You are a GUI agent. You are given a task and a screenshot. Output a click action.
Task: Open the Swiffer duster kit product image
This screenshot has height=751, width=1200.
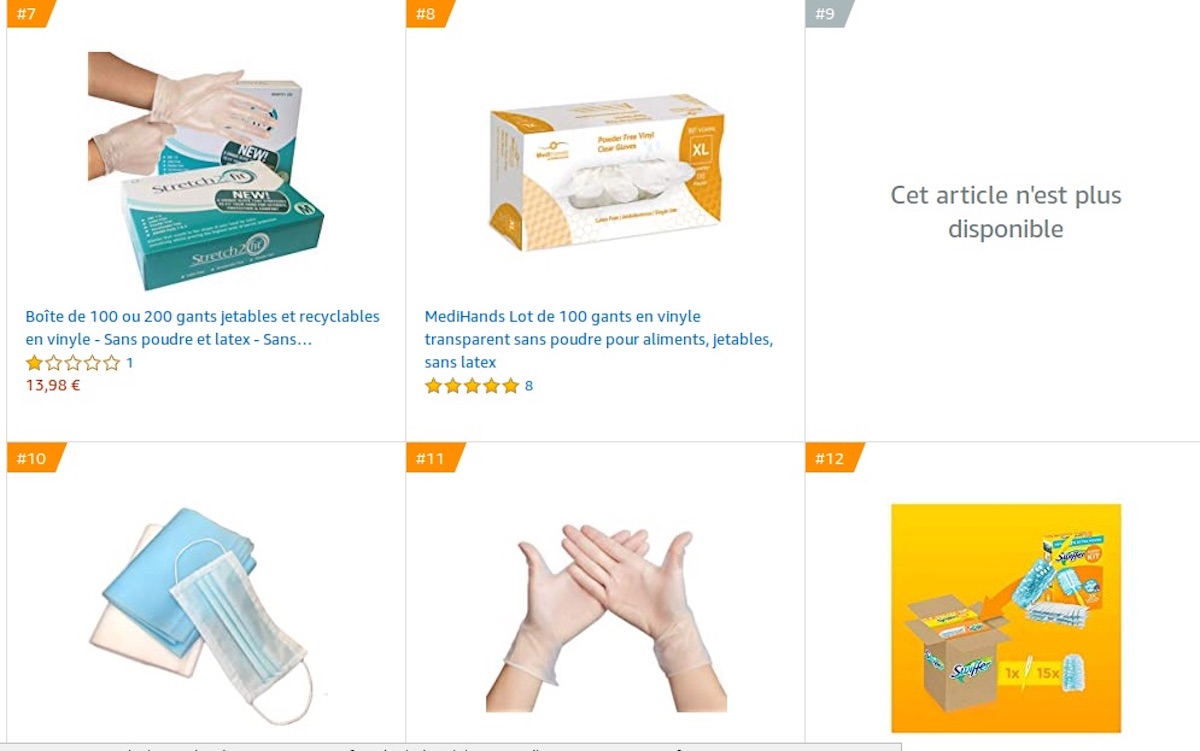pos(1005,618)
